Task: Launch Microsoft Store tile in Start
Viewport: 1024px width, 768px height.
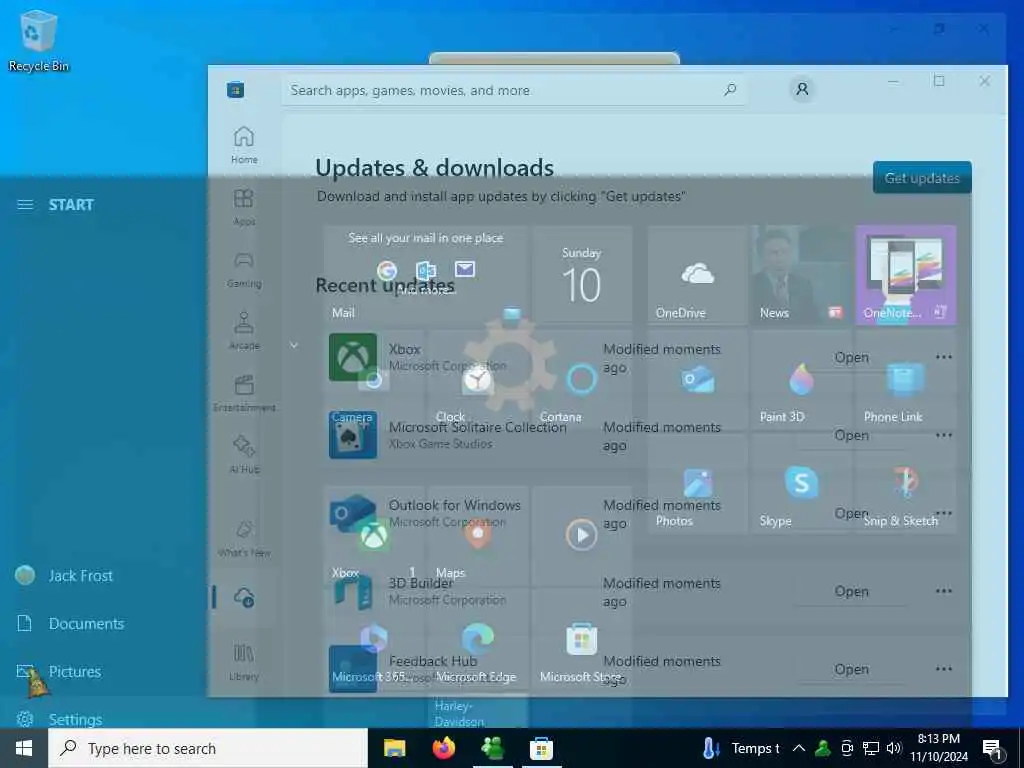Action: click(x=581, y=640)
